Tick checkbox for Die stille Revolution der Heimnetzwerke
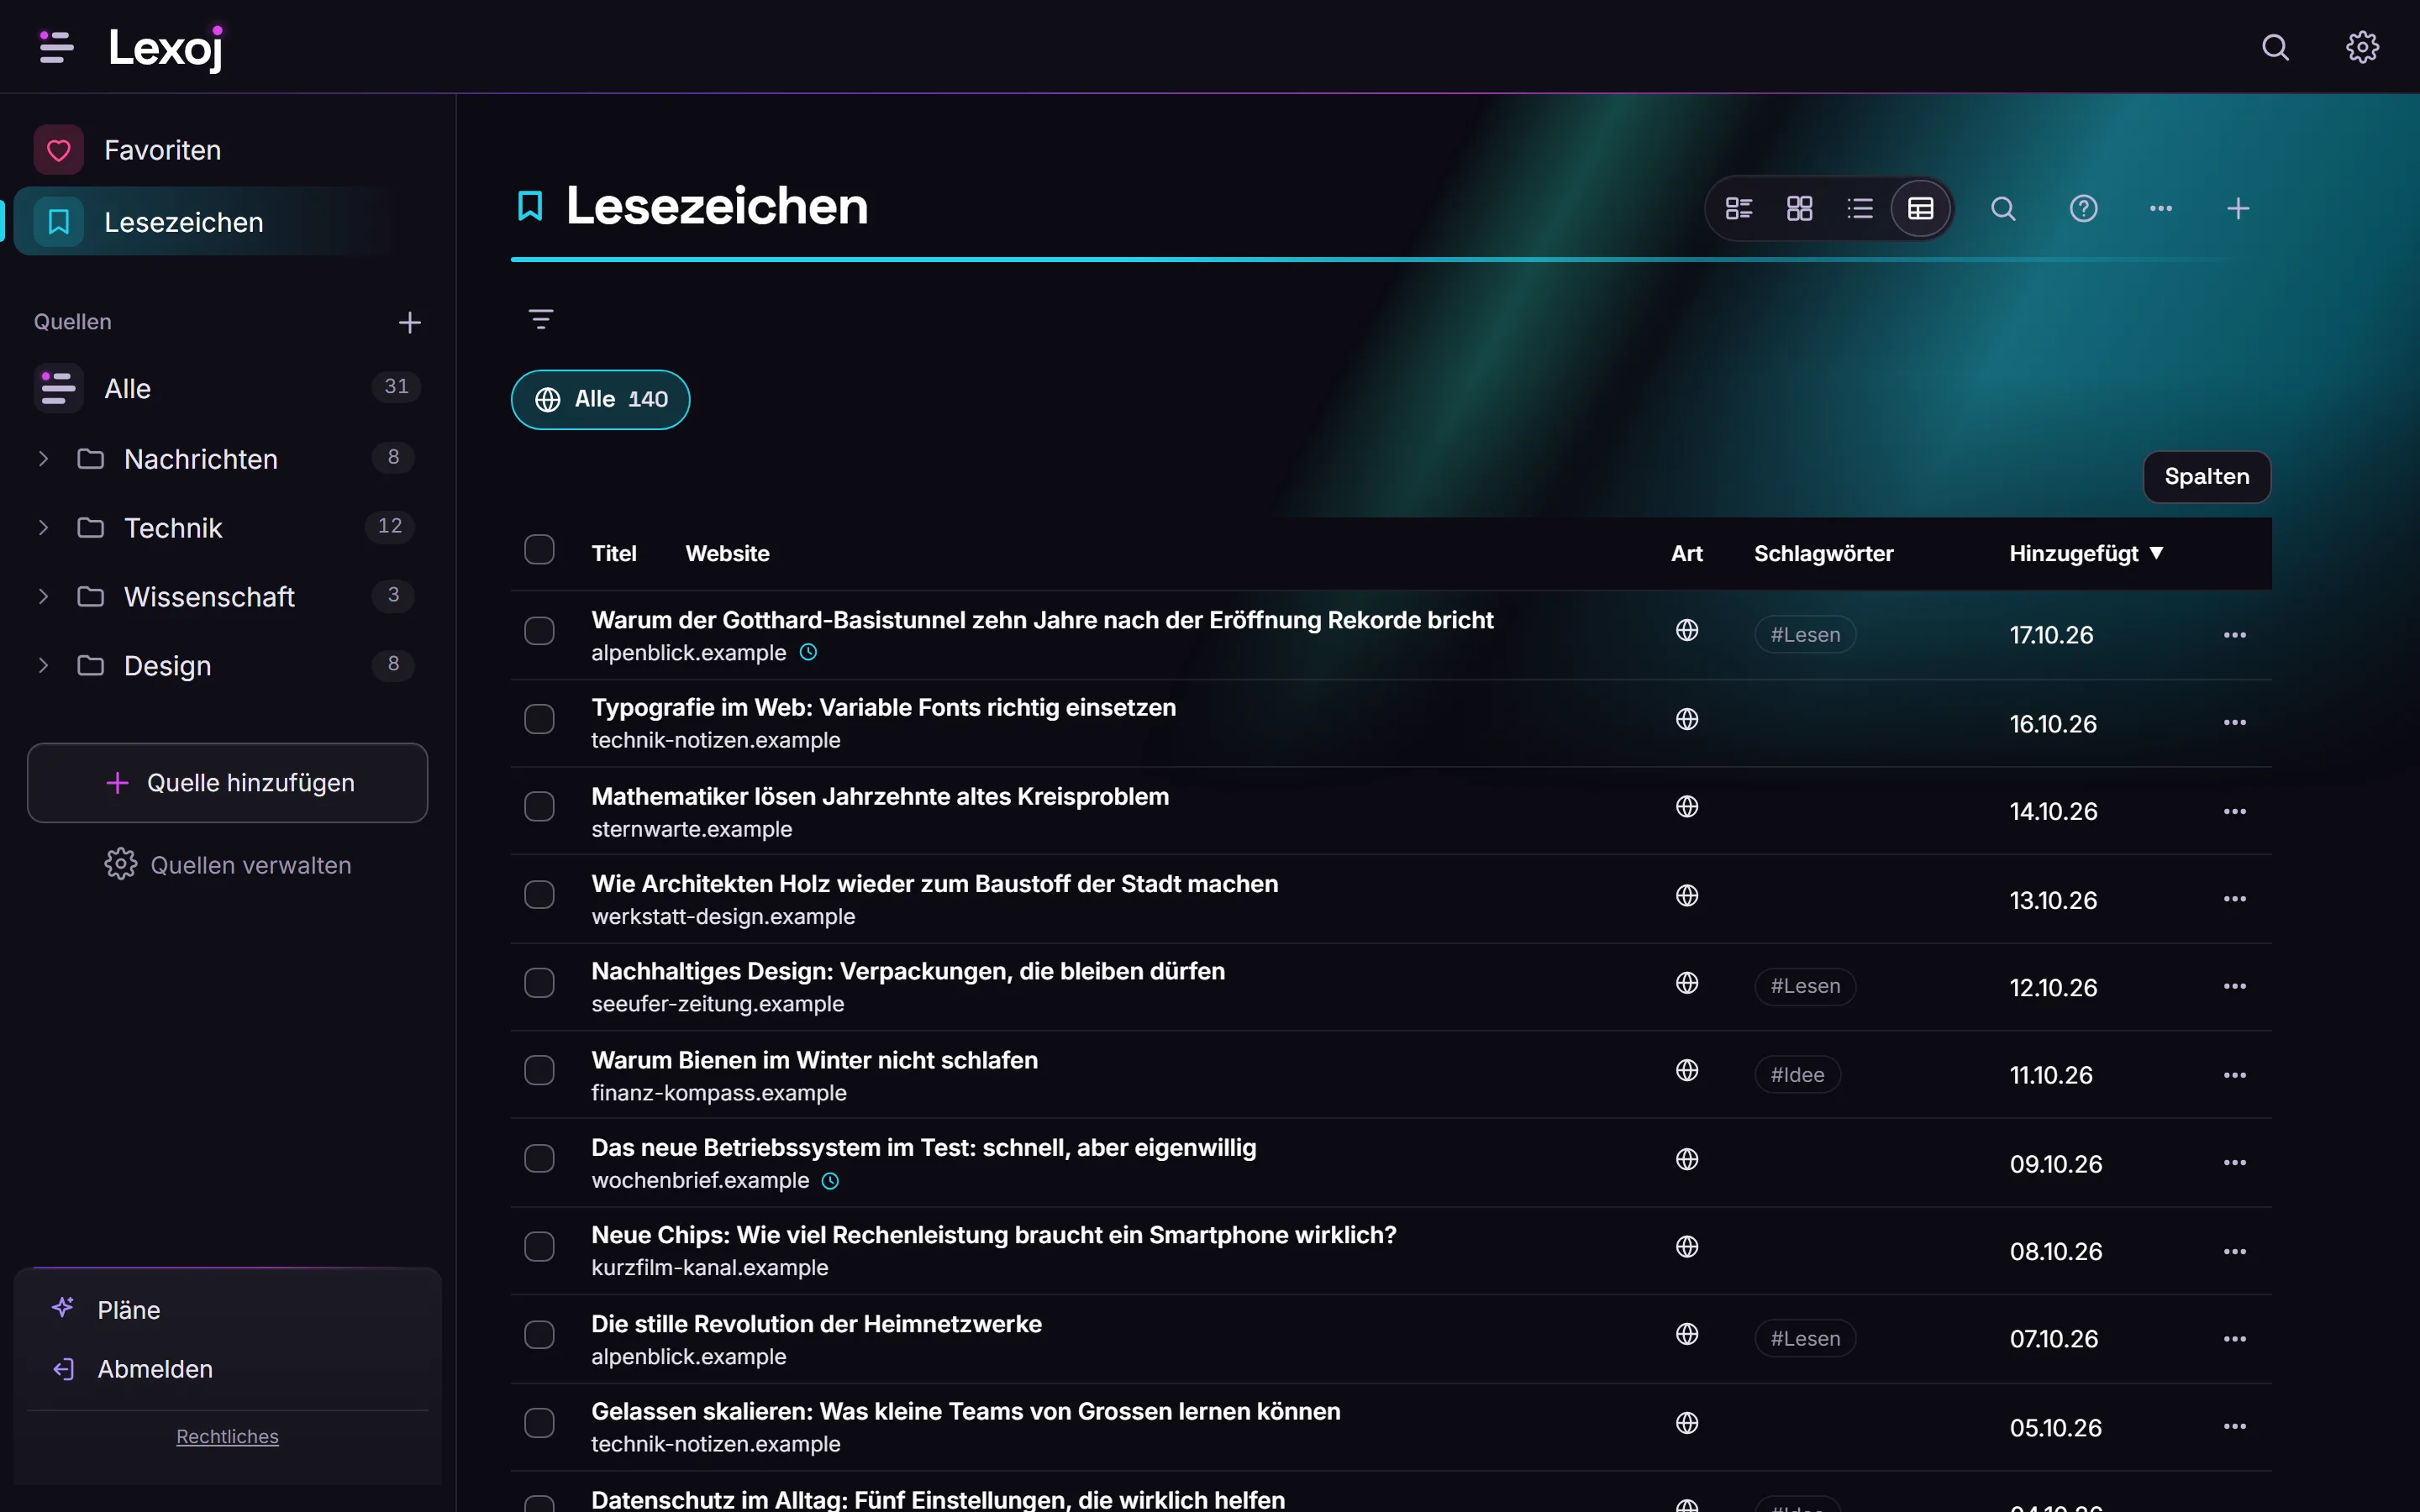The height and width of the screenshot is (1512, 2420). [539, 1334]
